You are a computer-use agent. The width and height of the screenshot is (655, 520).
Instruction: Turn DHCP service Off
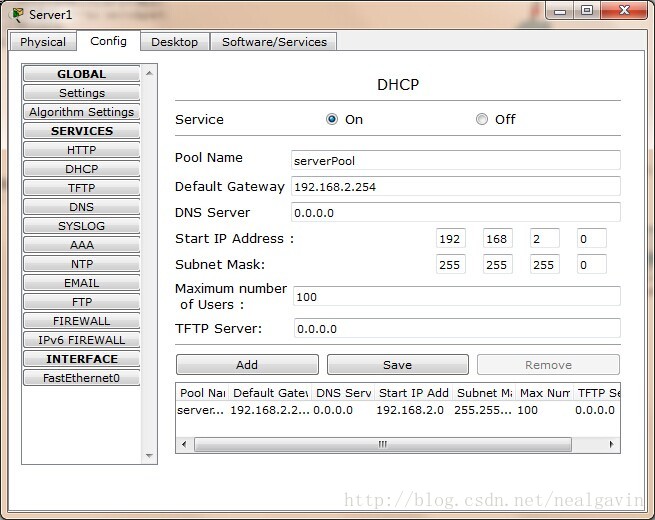(x=482, y=119)
